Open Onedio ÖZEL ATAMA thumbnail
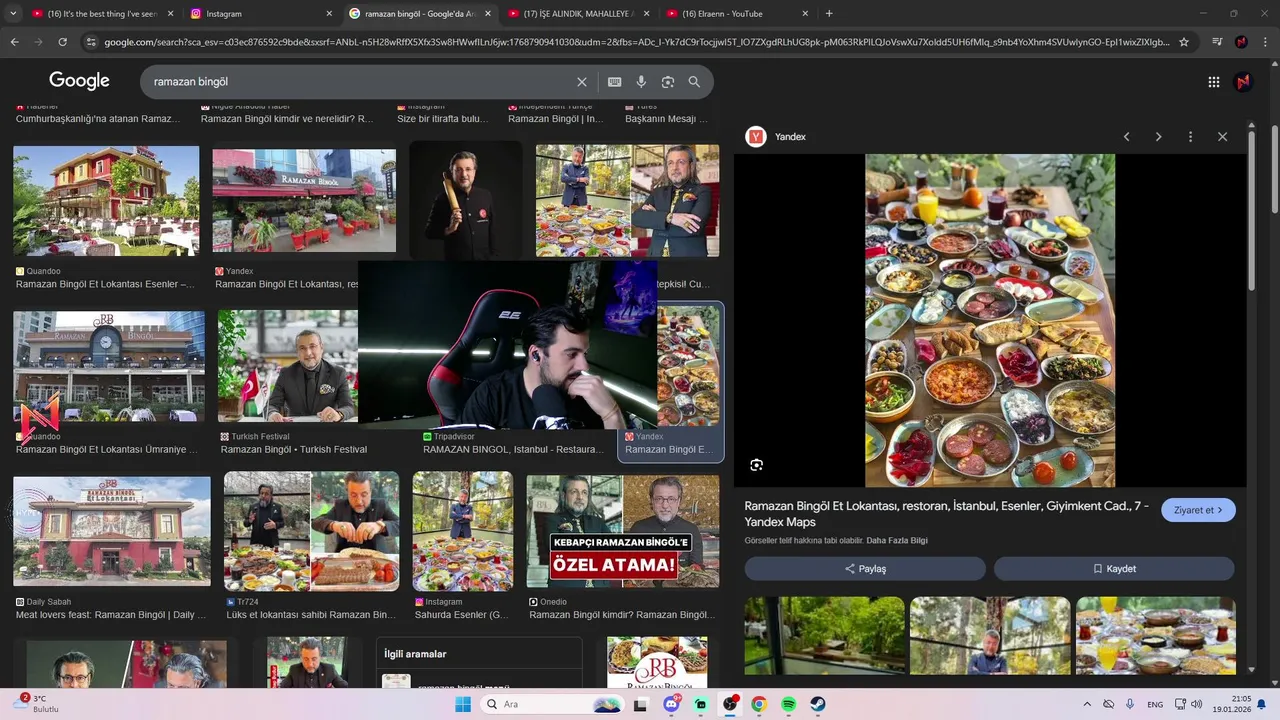The image size is (1280, 720). click(623, 531)
